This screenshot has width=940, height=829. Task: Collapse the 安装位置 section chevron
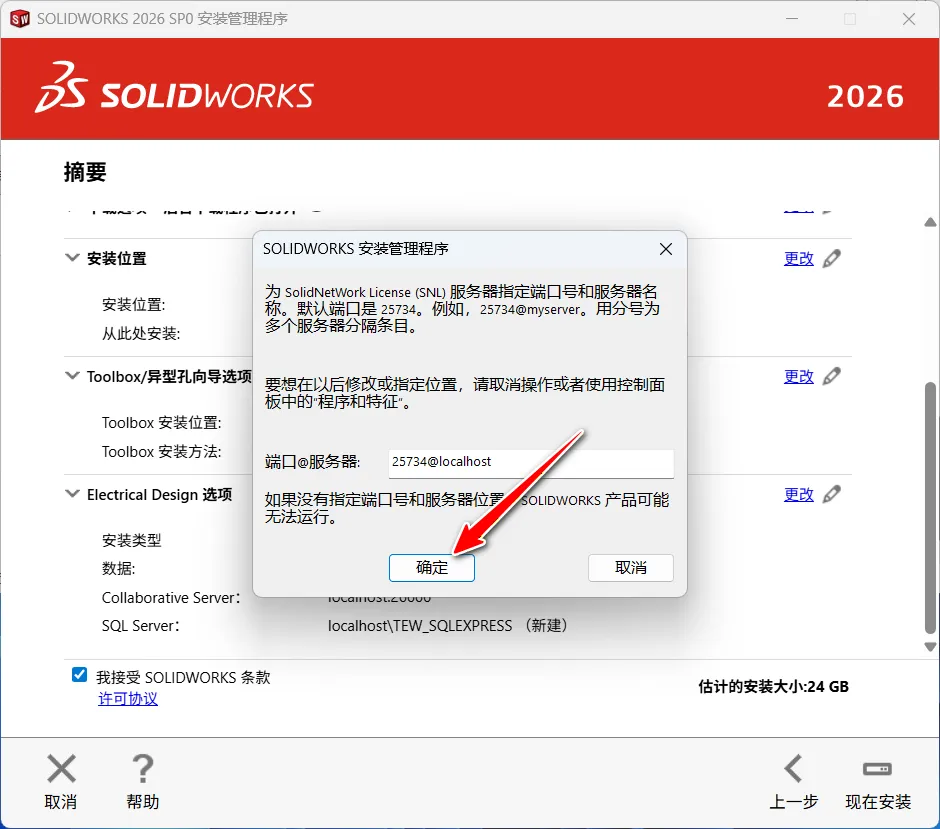72,258
